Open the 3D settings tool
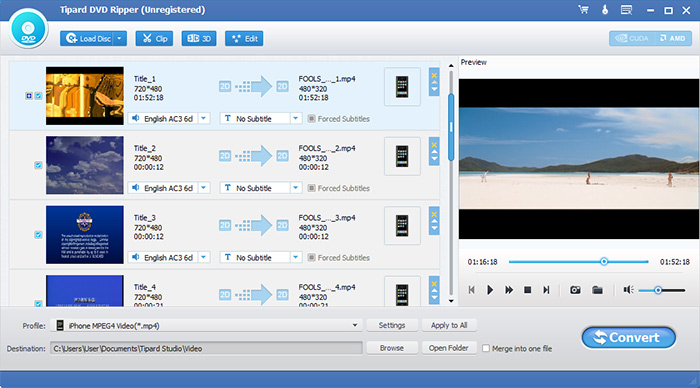Image resolution: width=700 pixels, height=388 pixels. [199, 39]
